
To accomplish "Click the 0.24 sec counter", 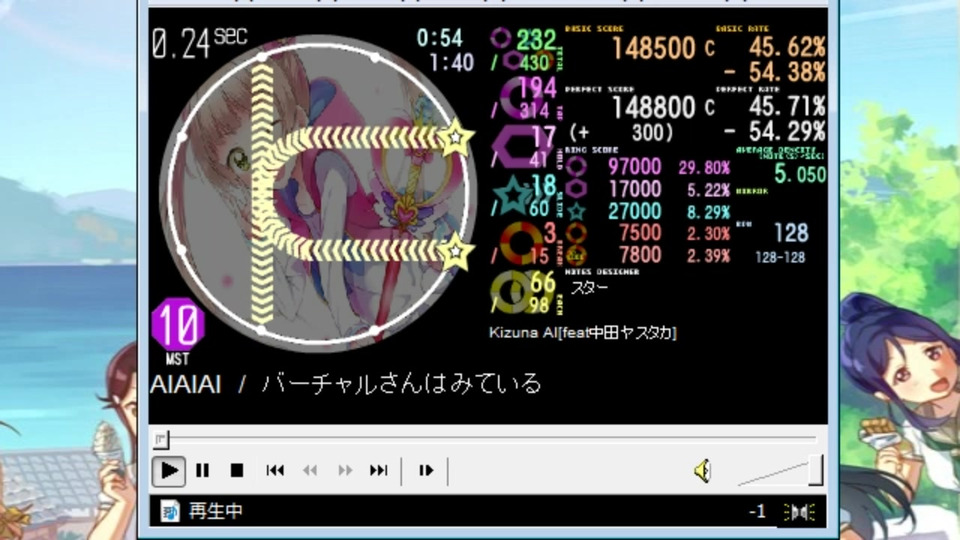I will [x=199, y=43].
